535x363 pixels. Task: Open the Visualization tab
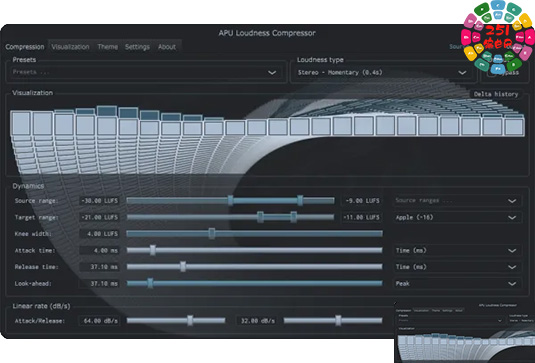(70, 47)
